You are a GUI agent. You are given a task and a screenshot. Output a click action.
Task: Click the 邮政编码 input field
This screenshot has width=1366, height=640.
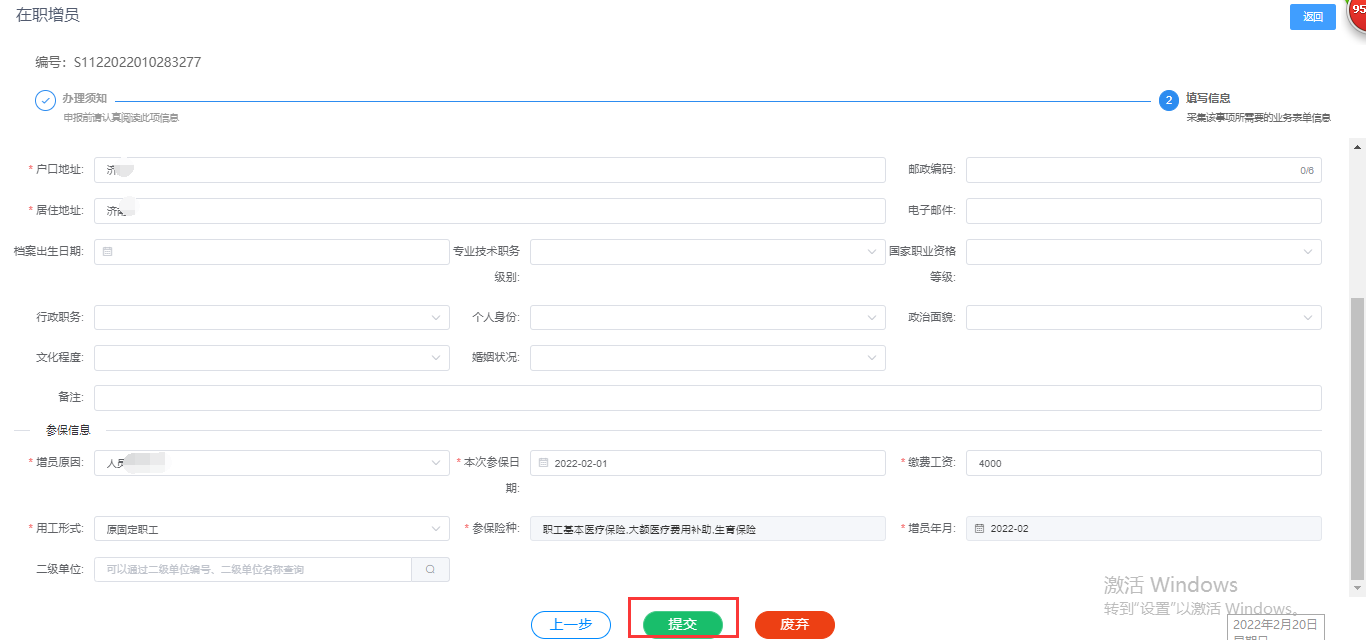[x=1143, y=170]
